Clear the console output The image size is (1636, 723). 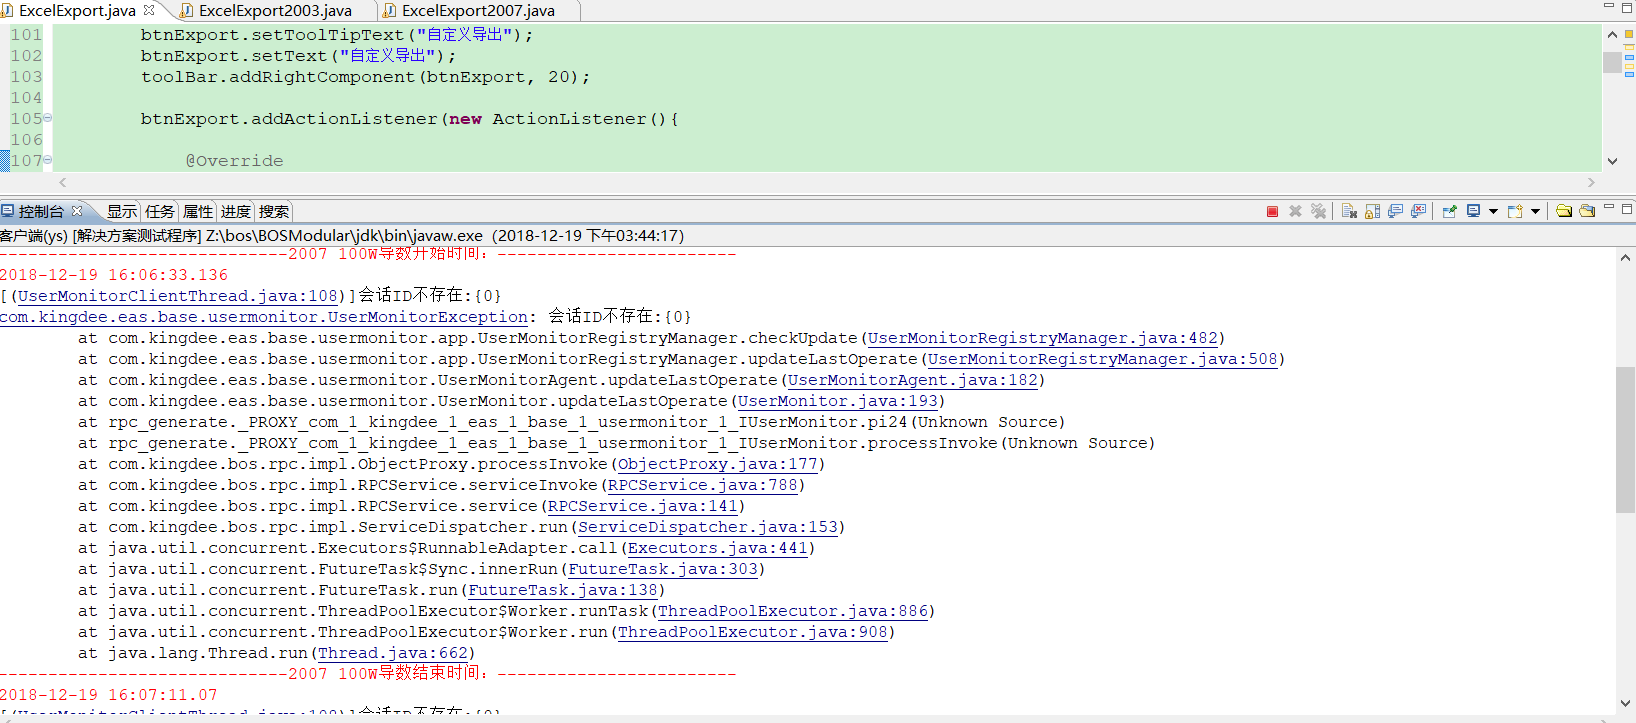point(1349,211)
